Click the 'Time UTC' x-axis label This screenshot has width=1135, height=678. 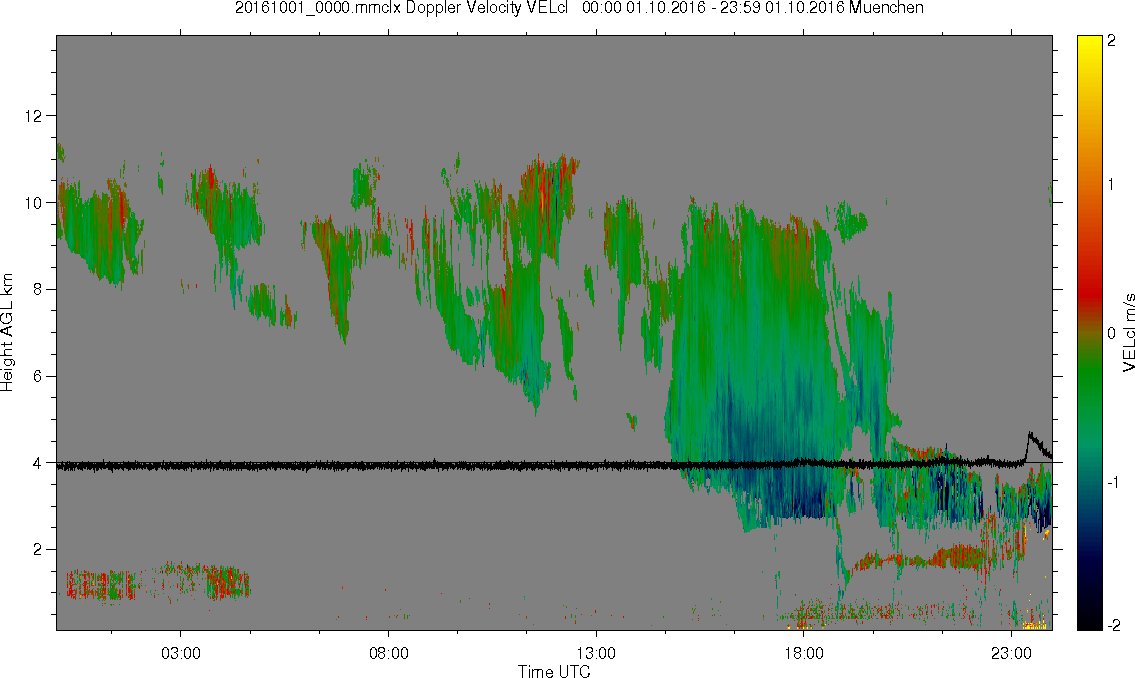click(554, 671)
